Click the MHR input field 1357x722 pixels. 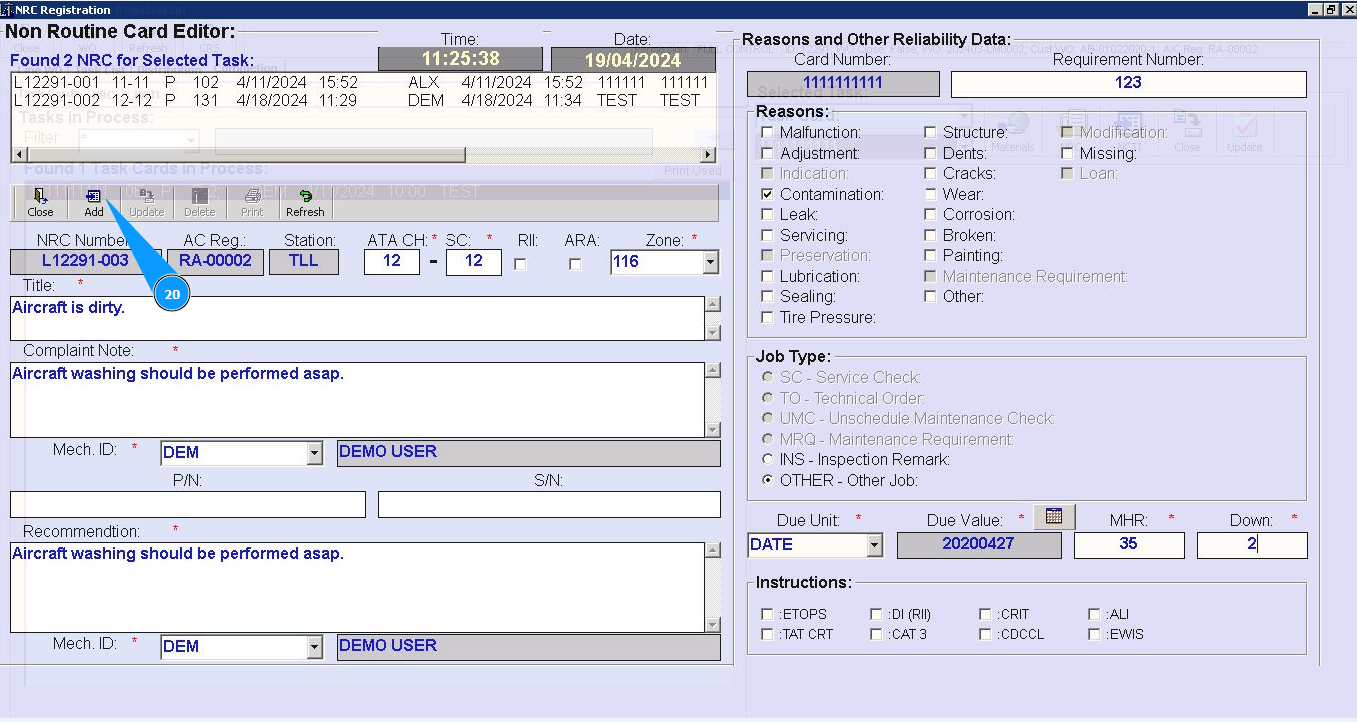coord(1129,545)
